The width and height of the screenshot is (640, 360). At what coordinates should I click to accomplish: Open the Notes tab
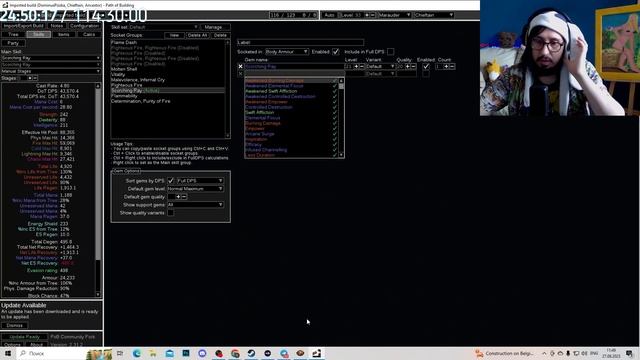[x=57, y=26]
